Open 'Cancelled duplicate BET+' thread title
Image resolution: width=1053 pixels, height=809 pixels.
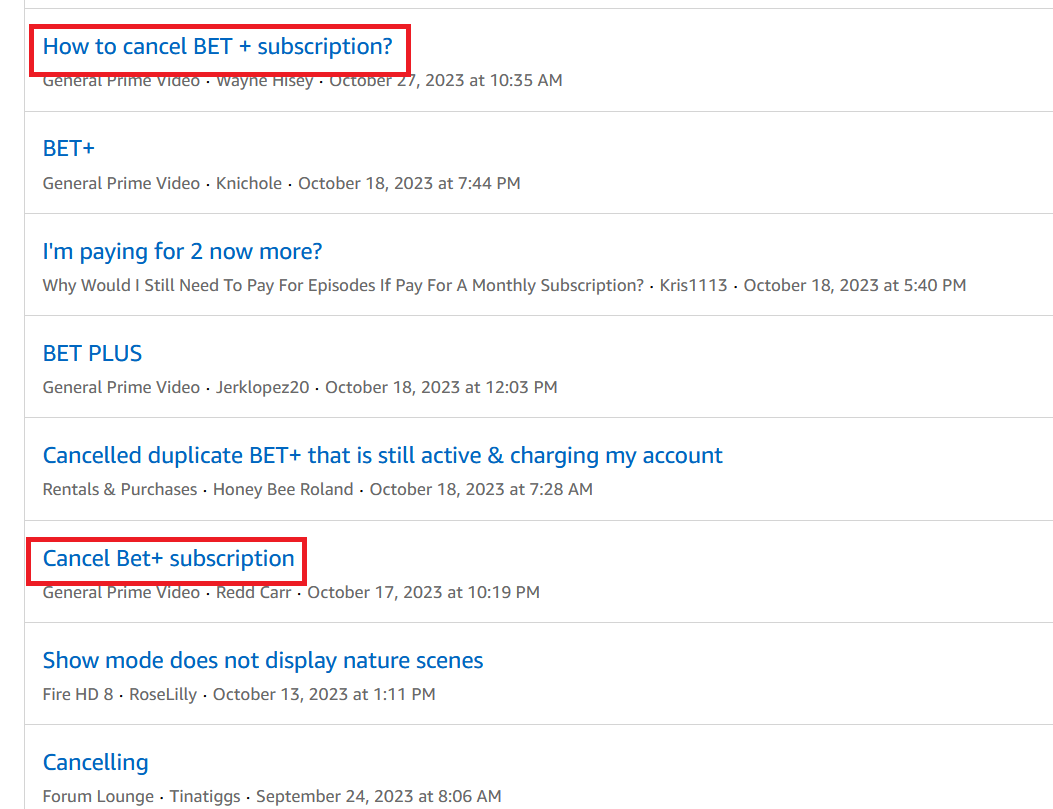pyautogui.click(x=382, y=456)
